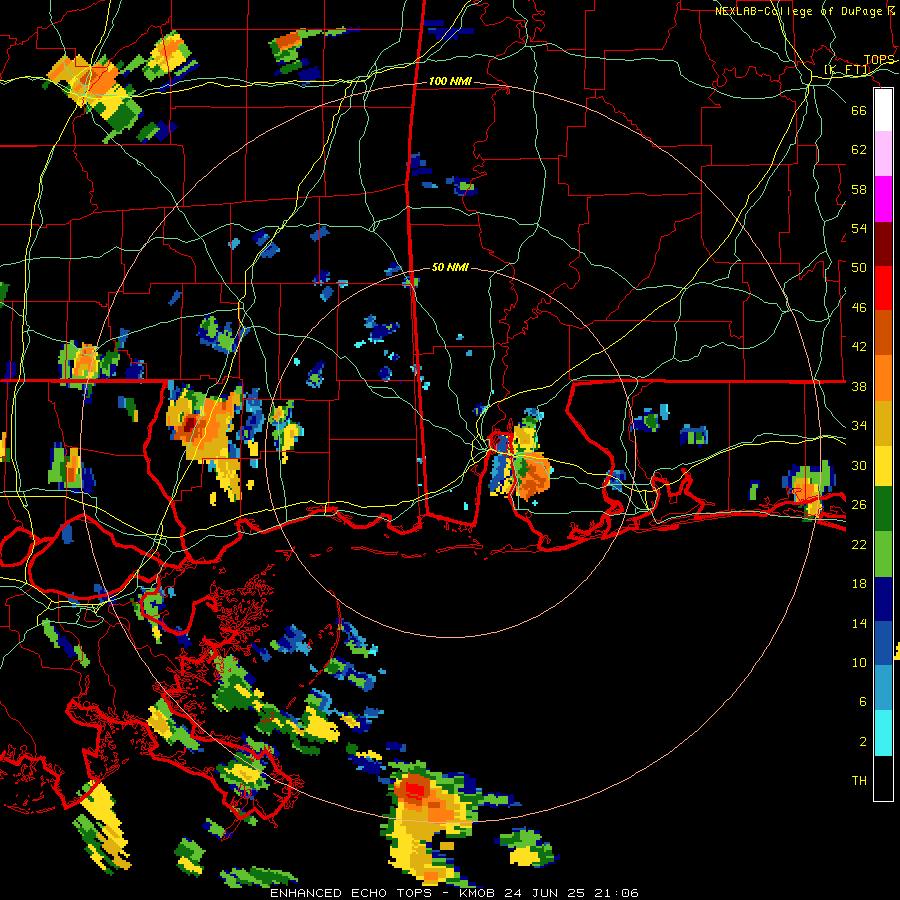900x900 pixels.
Task: Select the dark red legend swatch
Action: pyautogui.click(x=883, y=244)
